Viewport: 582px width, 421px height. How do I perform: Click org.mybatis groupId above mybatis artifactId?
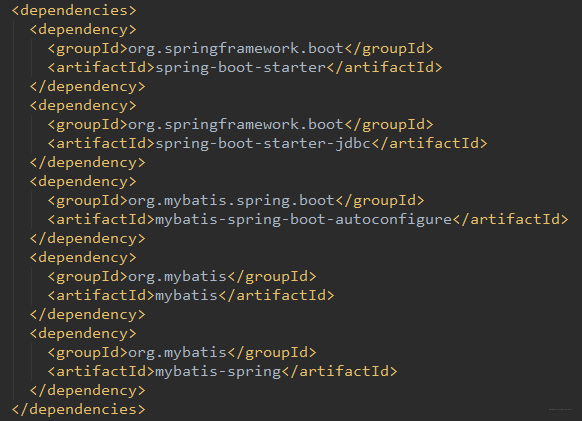(x=177, y=277)
